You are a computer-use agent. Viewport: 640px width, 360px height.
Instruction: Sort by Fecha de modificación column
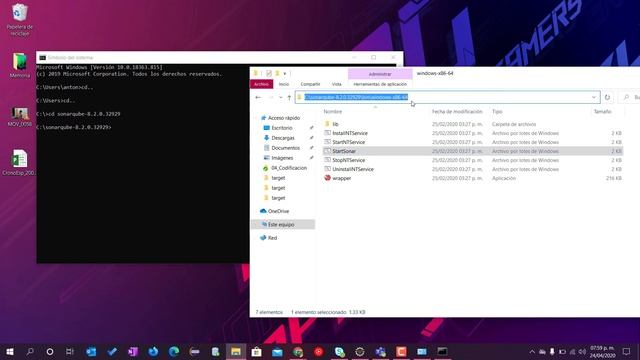[457, 111]
